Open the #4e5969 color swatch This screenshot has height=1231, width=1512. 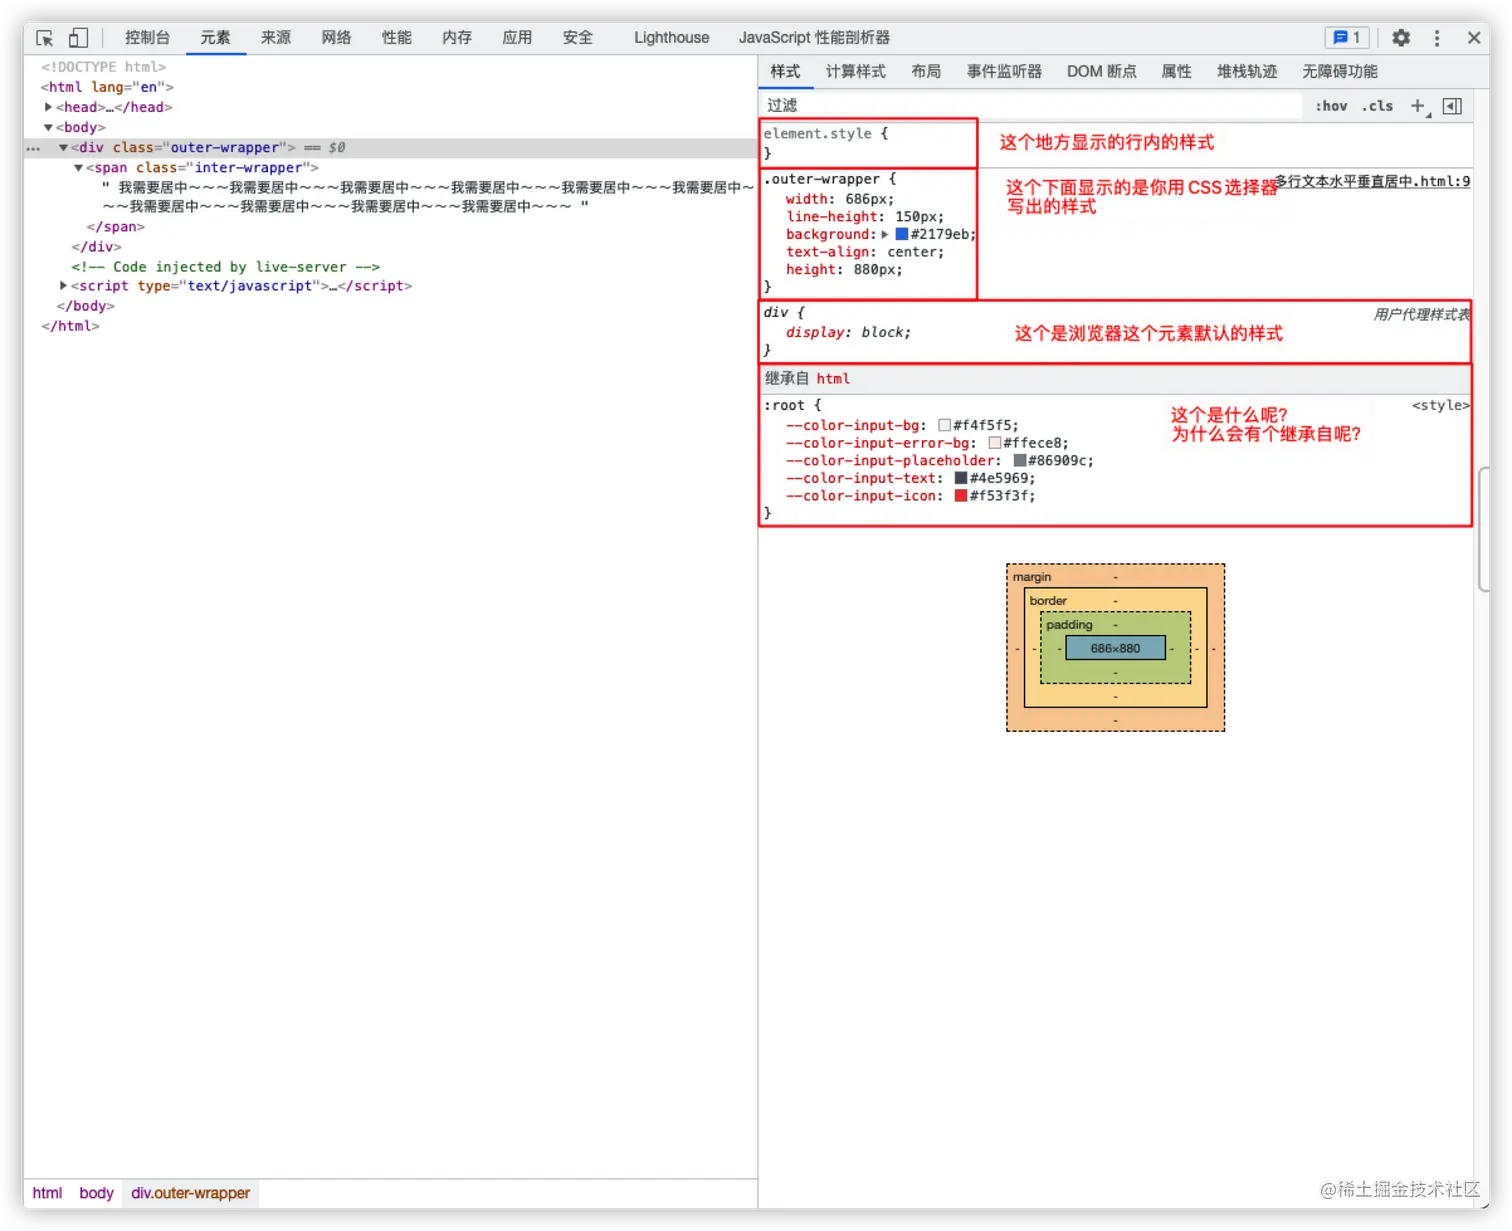(960, 479)
